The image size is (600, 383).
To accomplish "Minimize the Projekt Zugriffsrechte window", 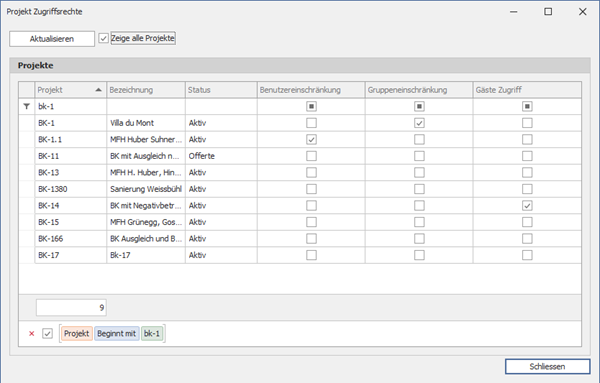I will coord(514,12).
